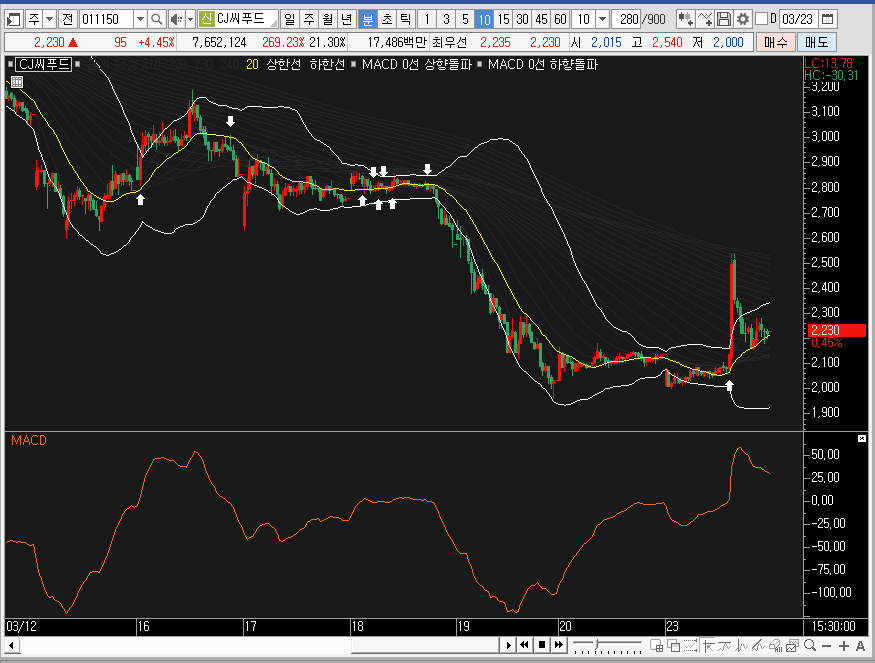Toggle the D checkbox beside date field
This screenshot has height=663, width=875.
coord(761,19)
